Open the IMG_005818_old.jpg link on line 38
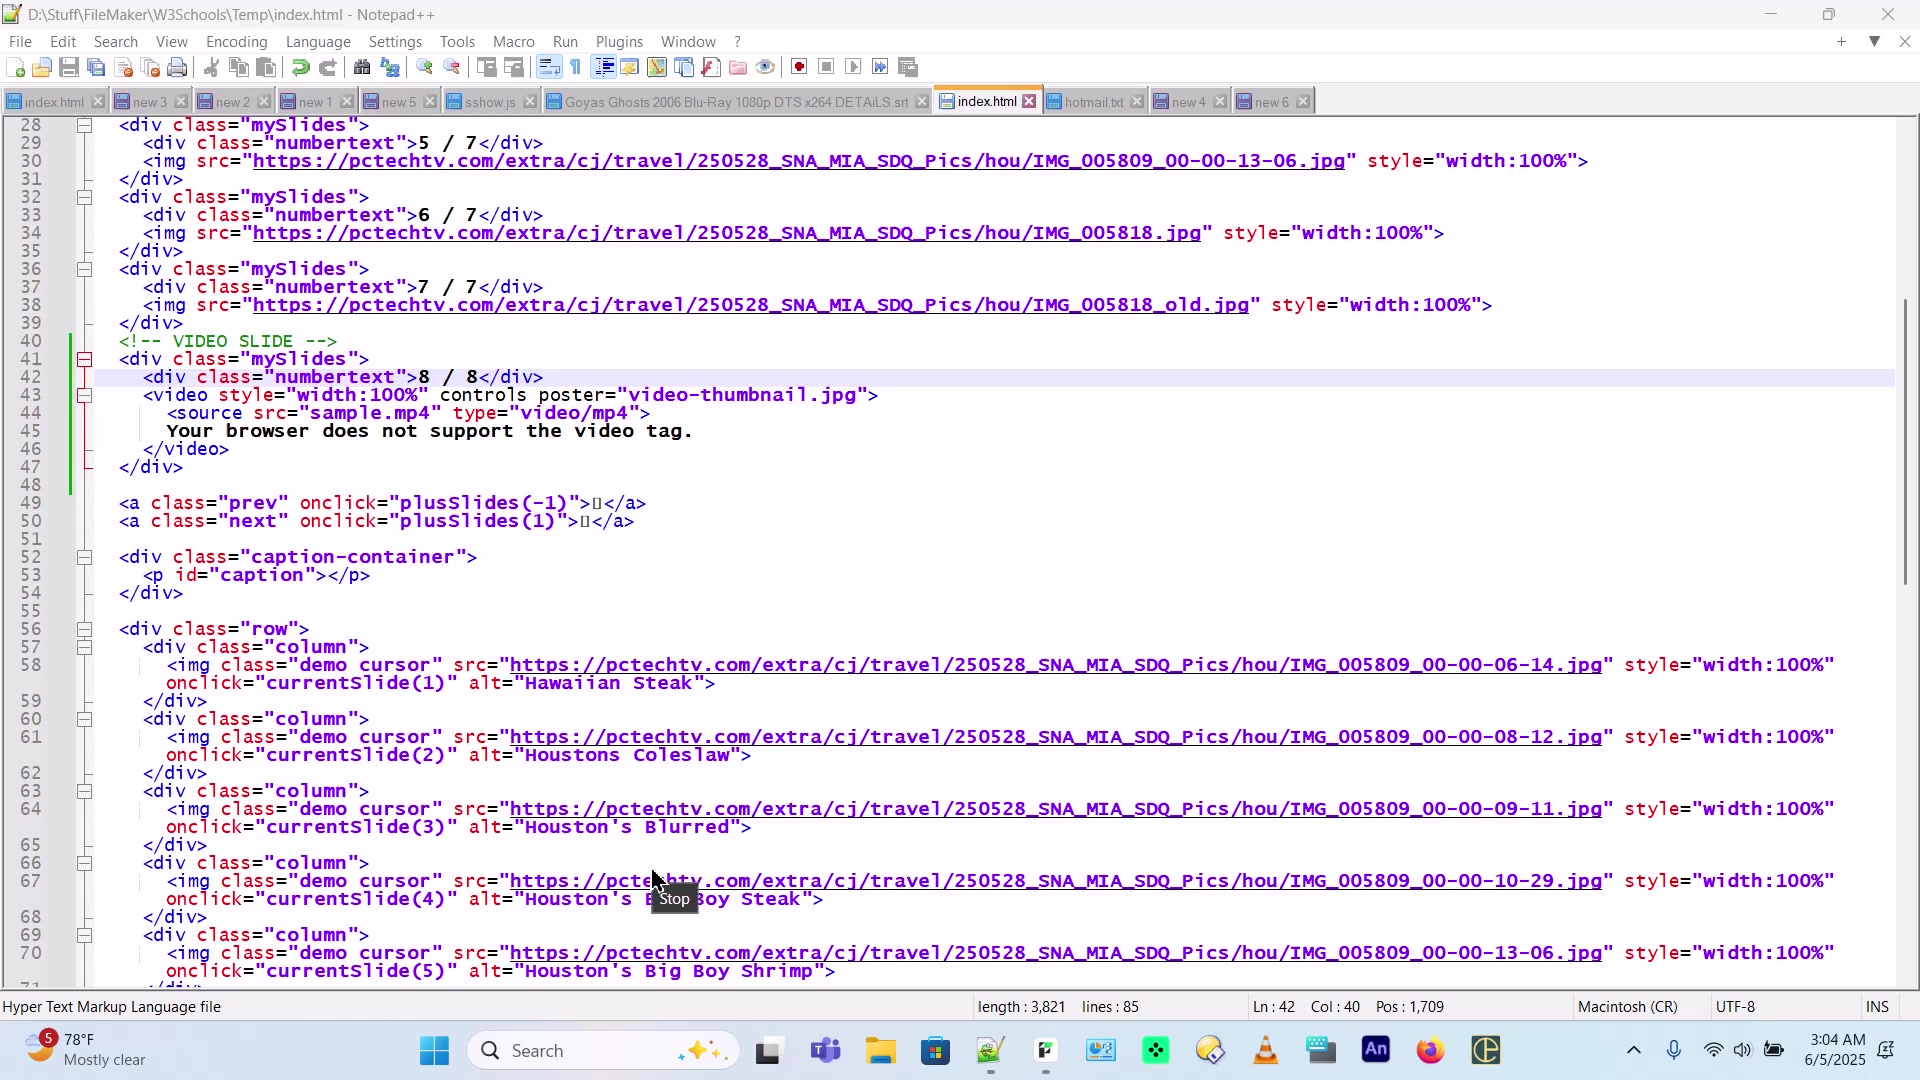Image resolution: width=1920 pixels, height=1080 pixels. click(751, 305)
